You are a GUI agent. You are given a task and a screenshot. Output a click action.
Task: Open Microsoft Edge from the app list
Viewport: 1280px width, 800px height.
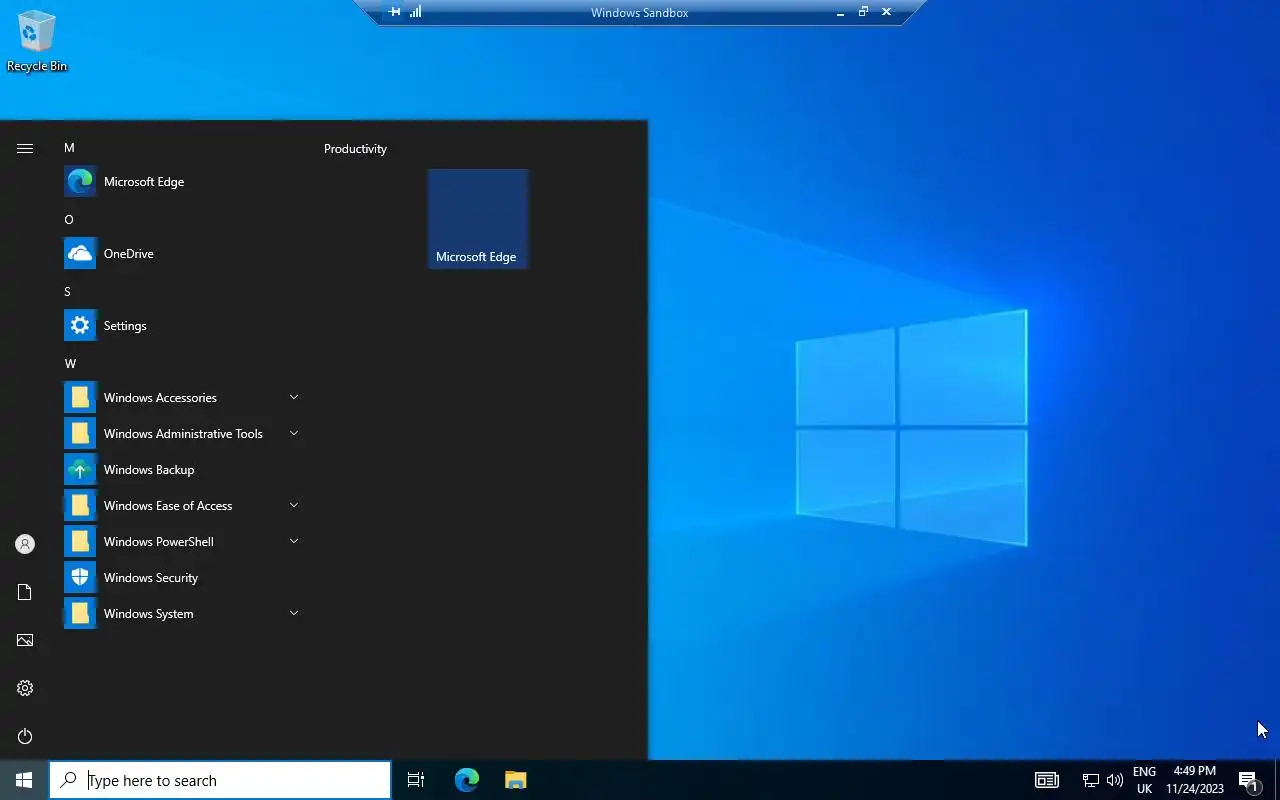[182, 182]
